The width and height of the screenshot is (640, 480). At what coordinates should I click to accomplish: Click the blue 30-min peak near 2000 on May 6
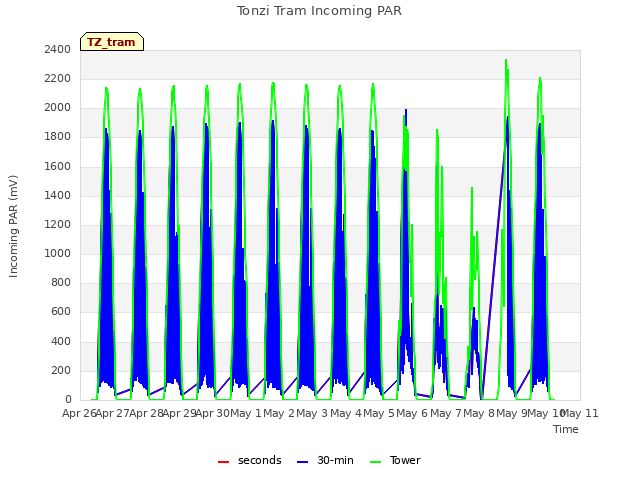click(x=406, y=110)
